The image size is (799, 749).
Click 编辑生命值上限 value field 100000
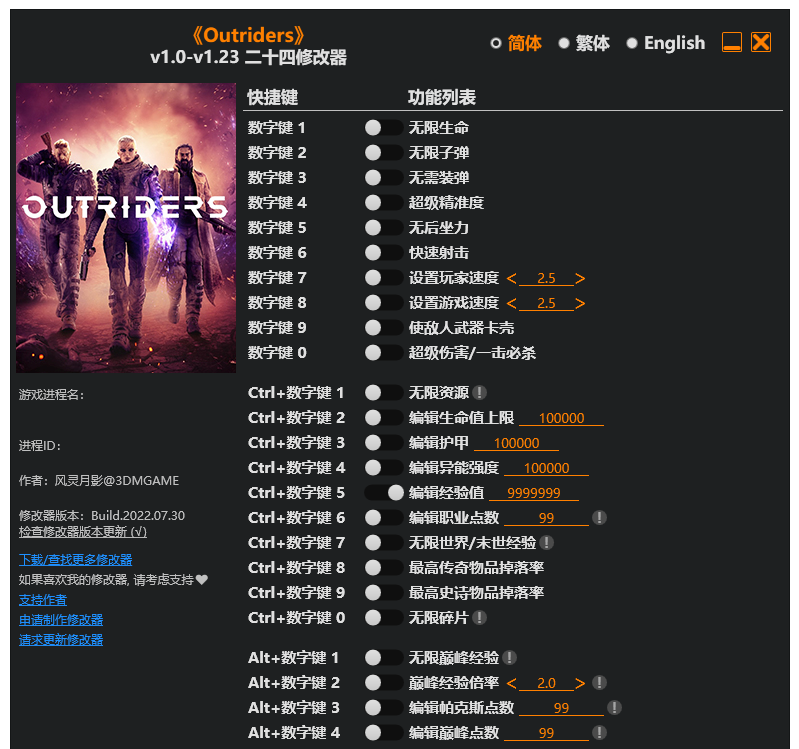562,418
